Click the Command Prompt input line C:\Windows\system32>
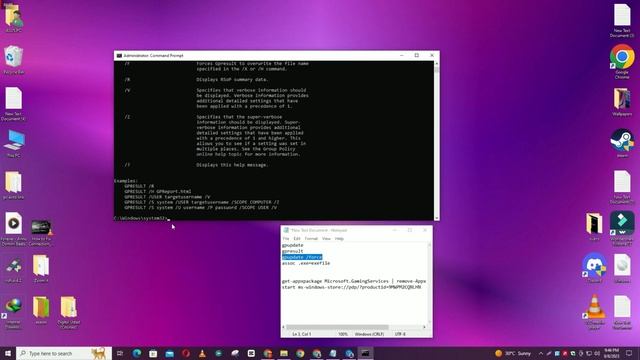The width and height of the screenshot is (640, 360). coord(141,218)
